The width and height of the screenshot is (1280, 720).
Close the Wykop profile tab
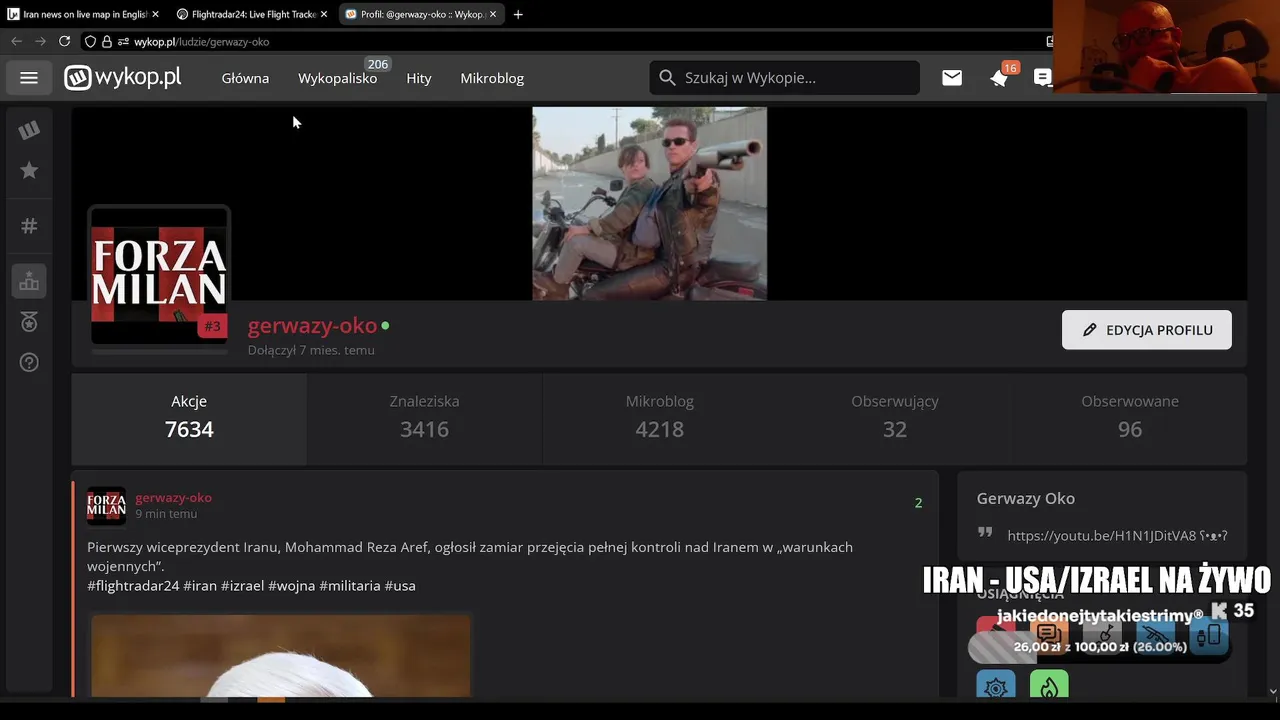pos(492,14)
